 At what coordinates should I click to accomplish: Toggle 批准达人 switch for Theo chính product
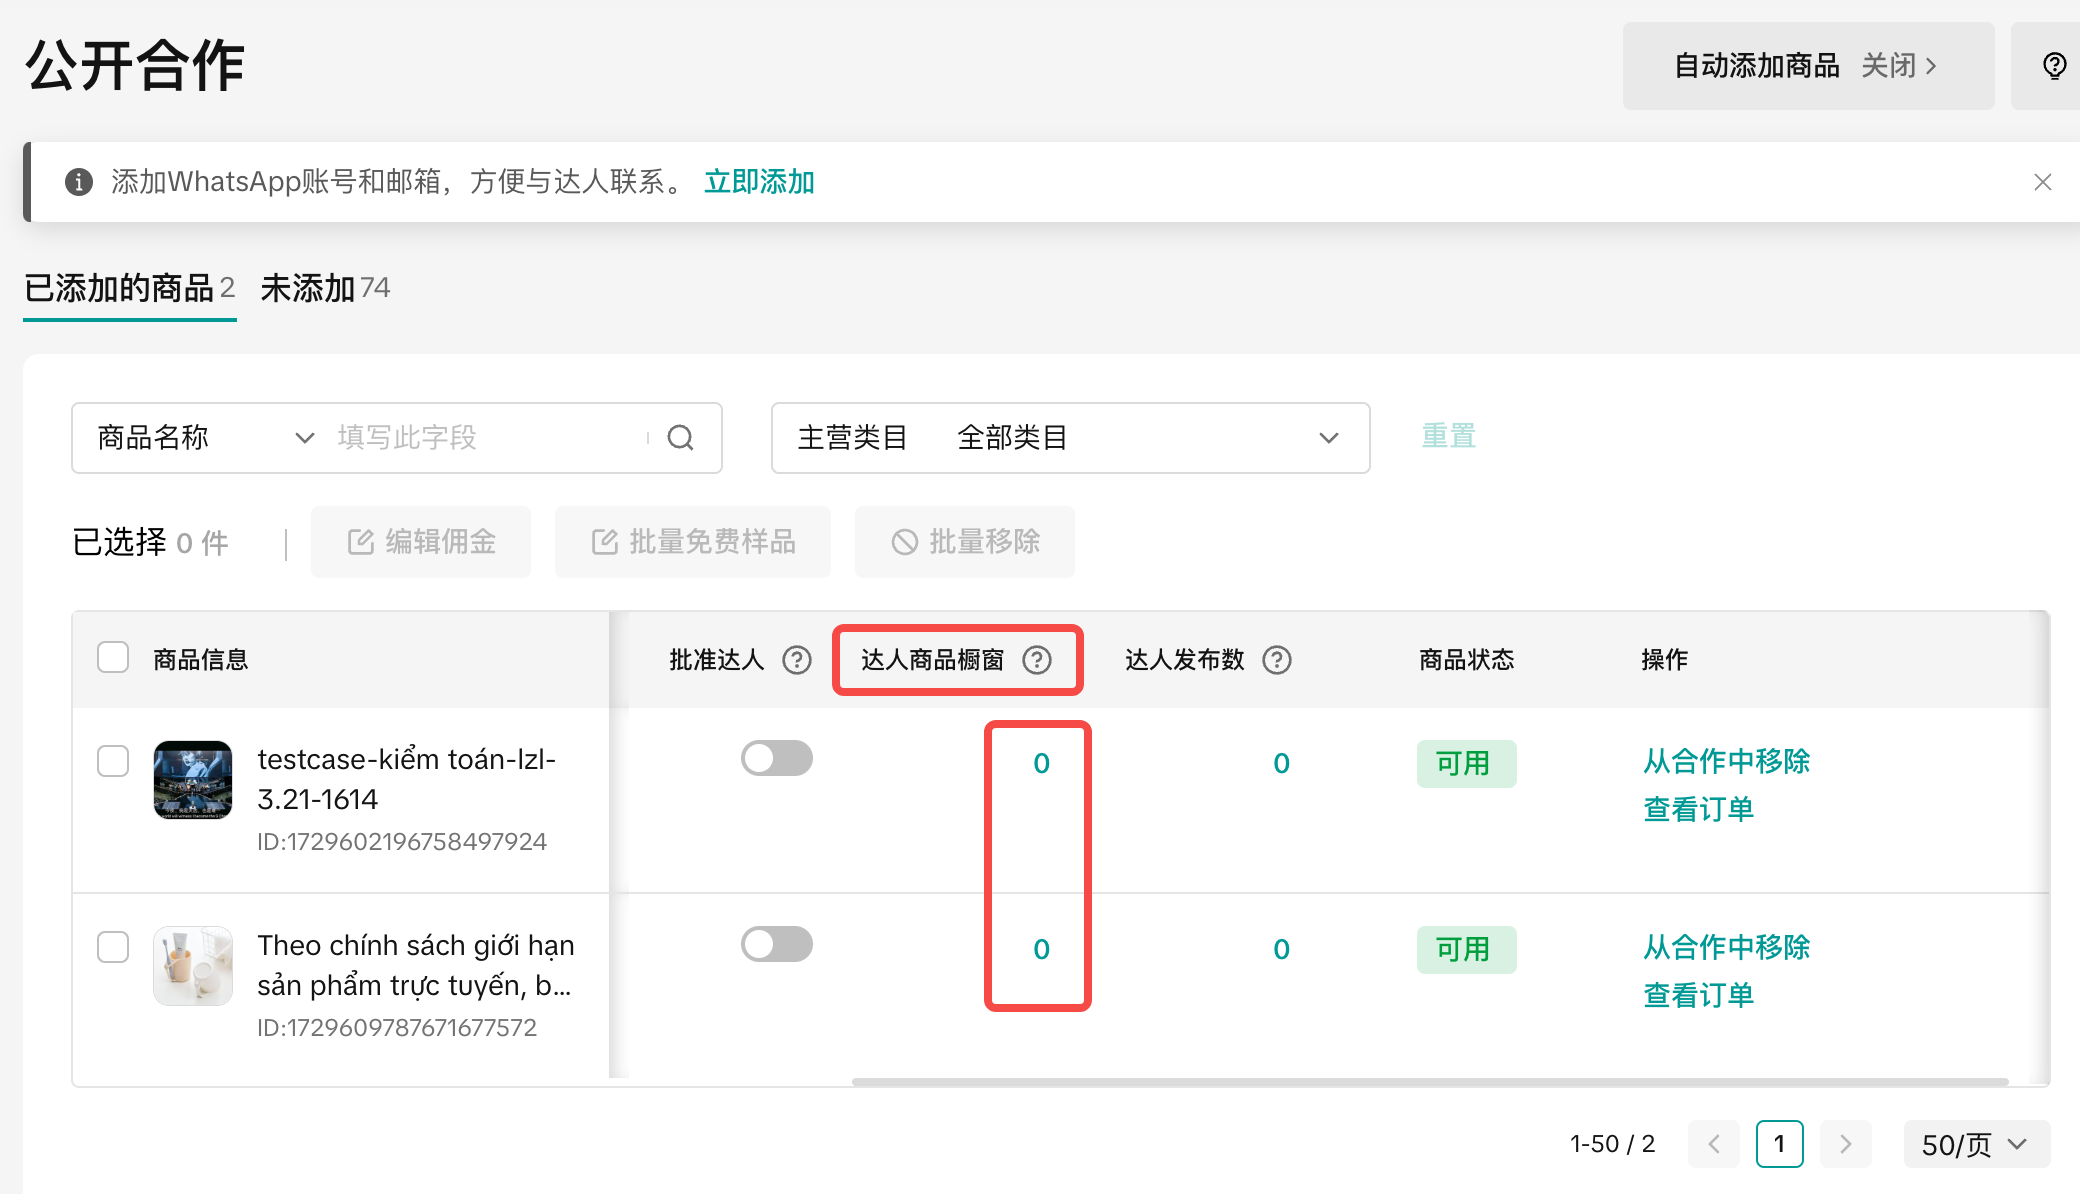point(777,944)
